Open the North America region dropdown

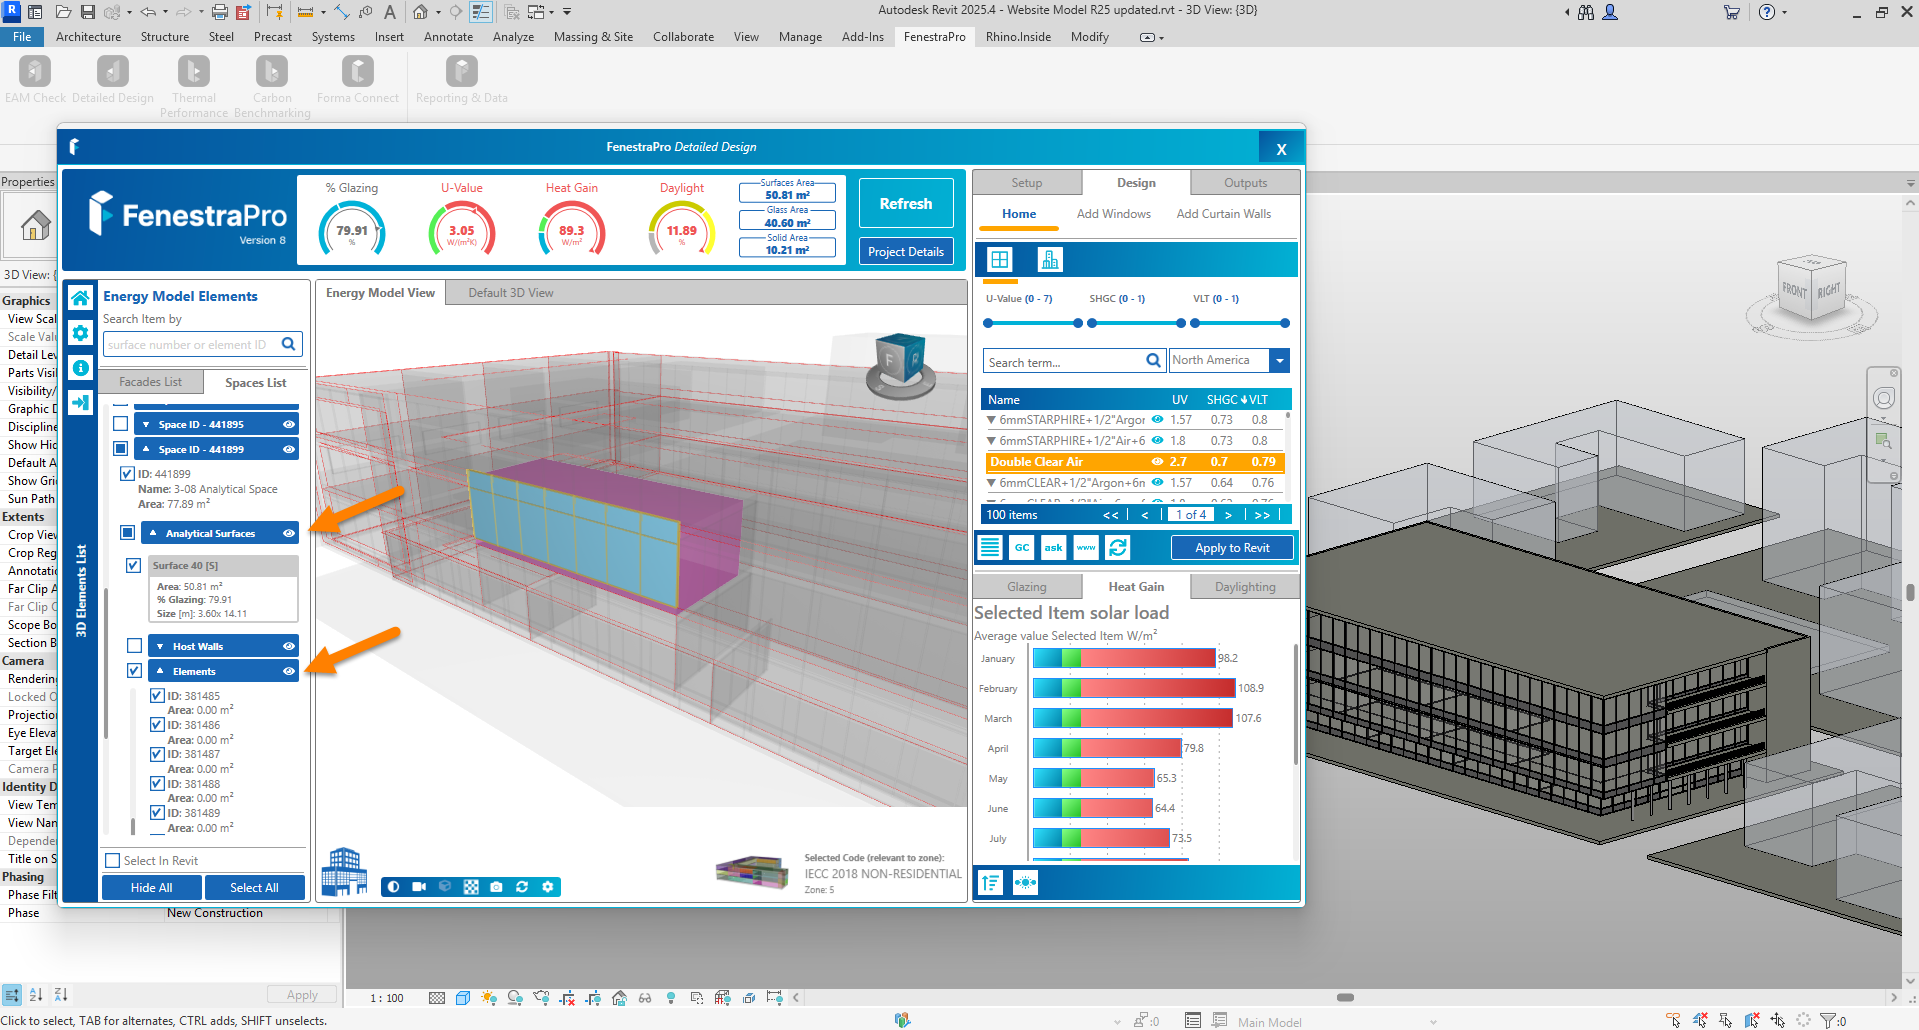coord(1279,361)
